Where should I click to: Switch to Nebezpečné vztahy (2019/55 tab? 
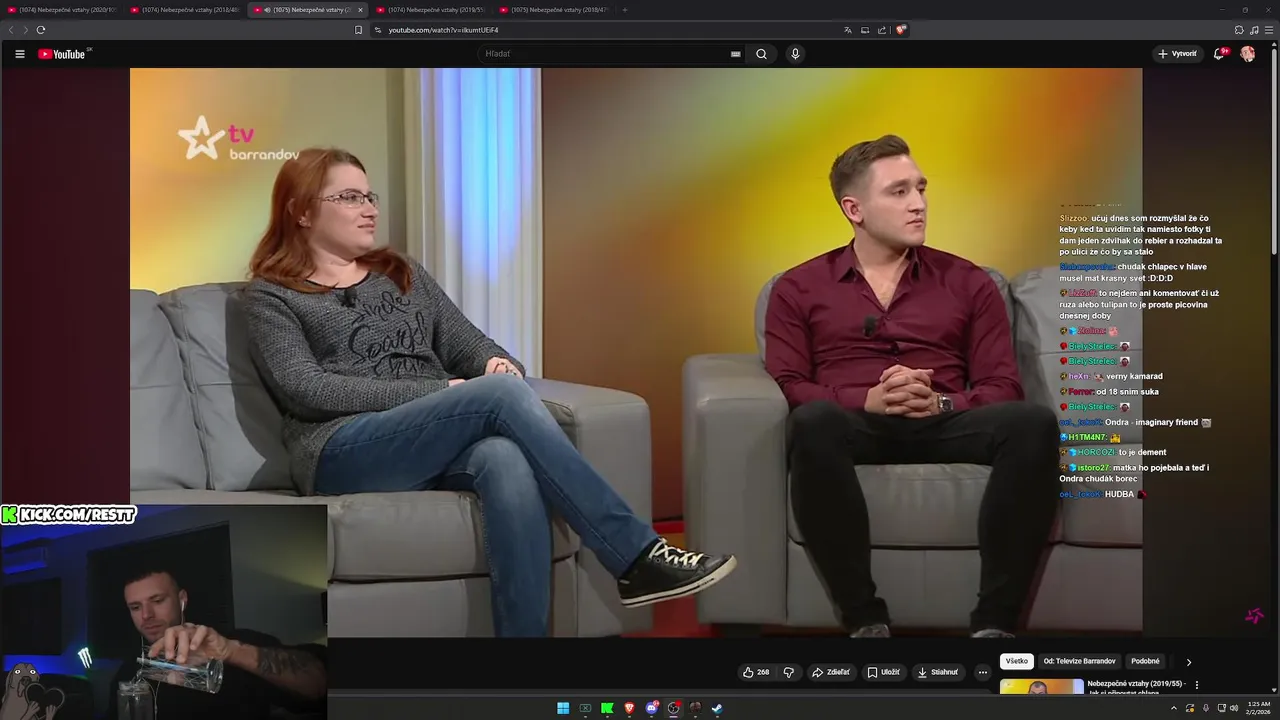431,10
